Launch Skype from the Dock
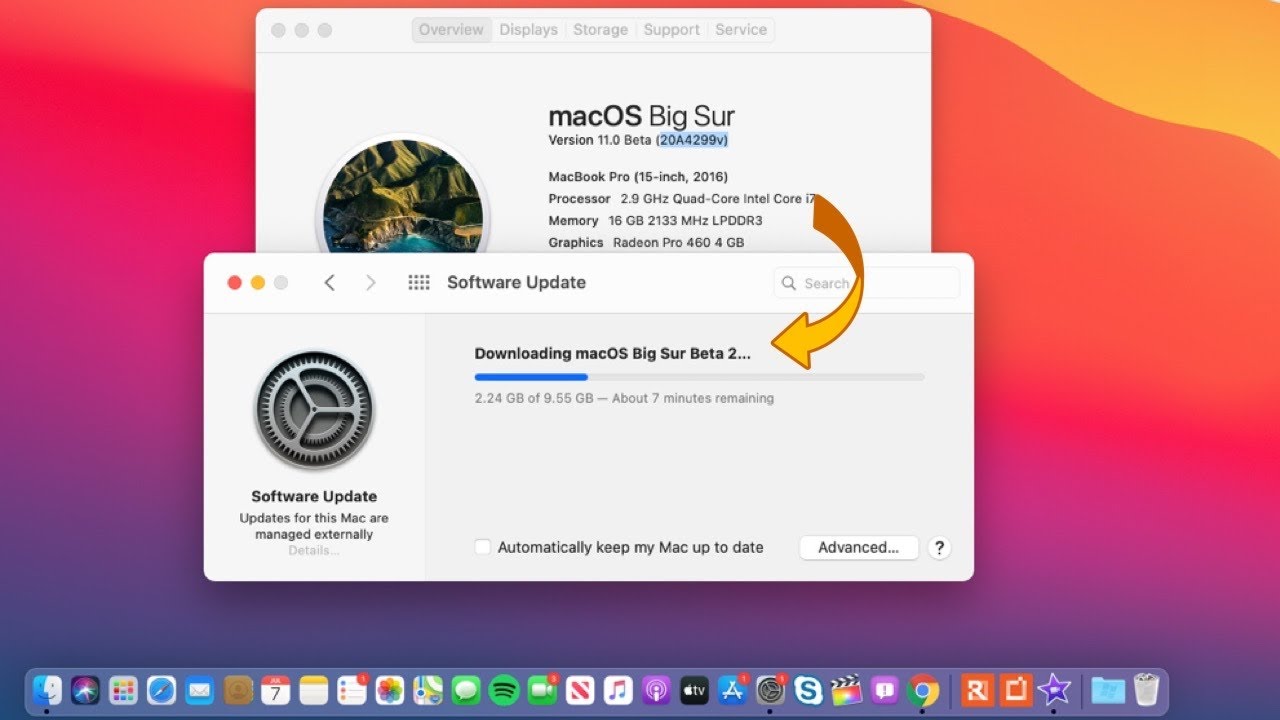1280x720 pixels. pyautogui.click(x=808, y=690)
